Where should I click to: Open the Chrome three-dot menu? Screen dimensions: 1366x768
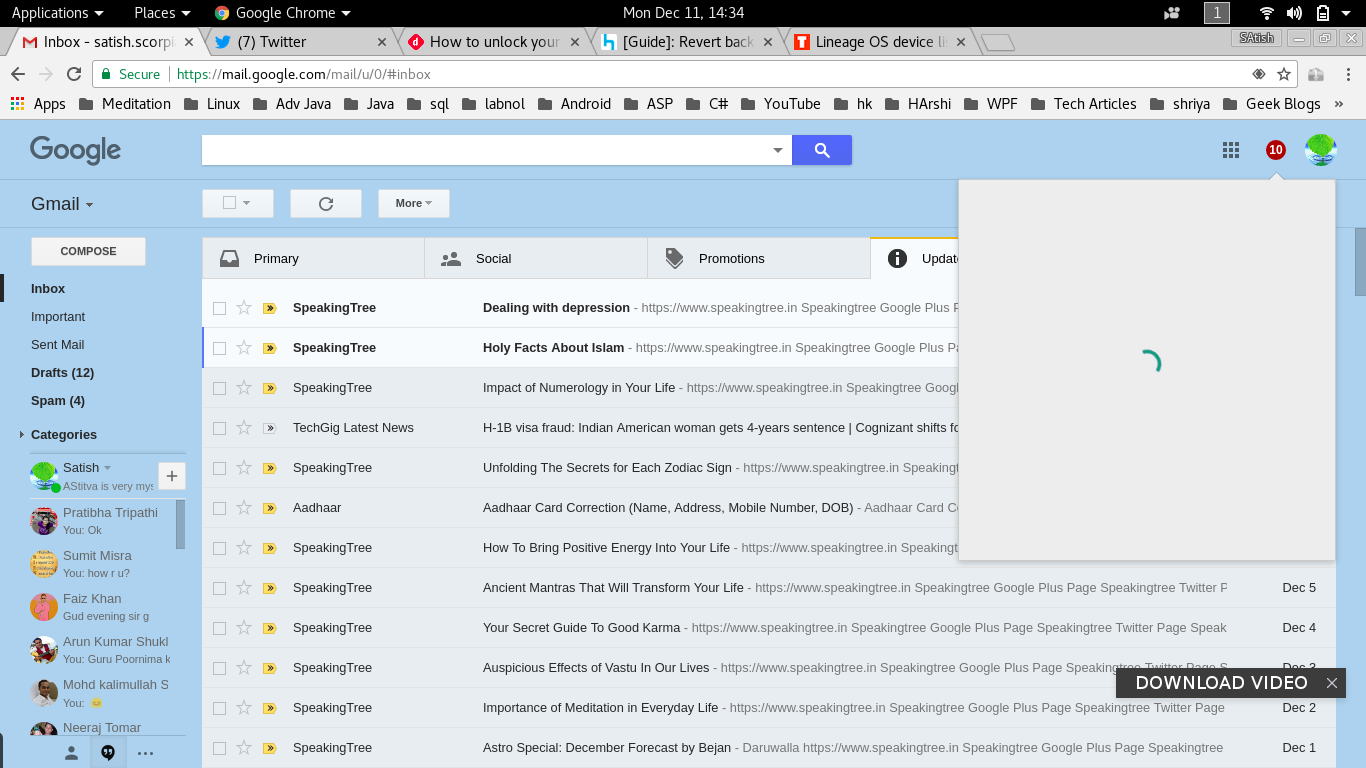click(x=1349, y=74)
